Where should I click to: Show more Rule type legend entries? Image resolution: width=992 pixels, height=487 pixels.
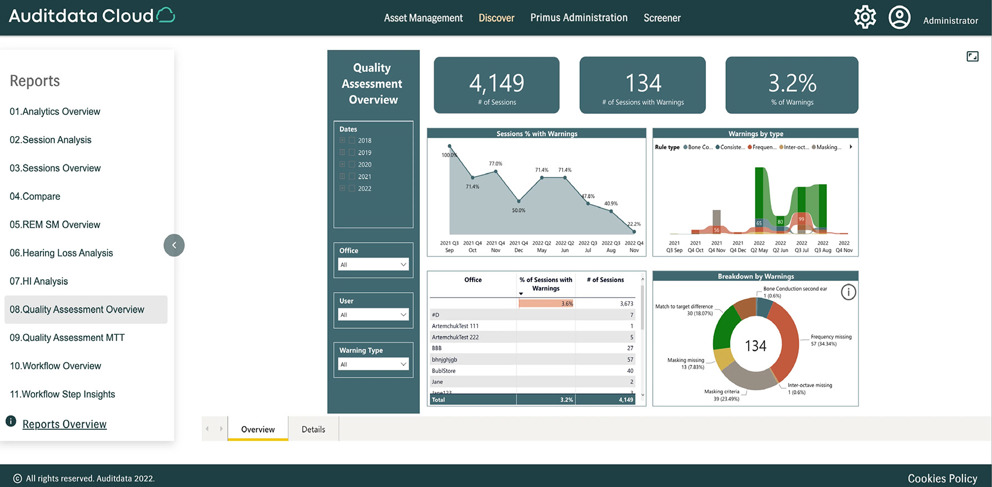pyautogui.click(x=851, y=147)
